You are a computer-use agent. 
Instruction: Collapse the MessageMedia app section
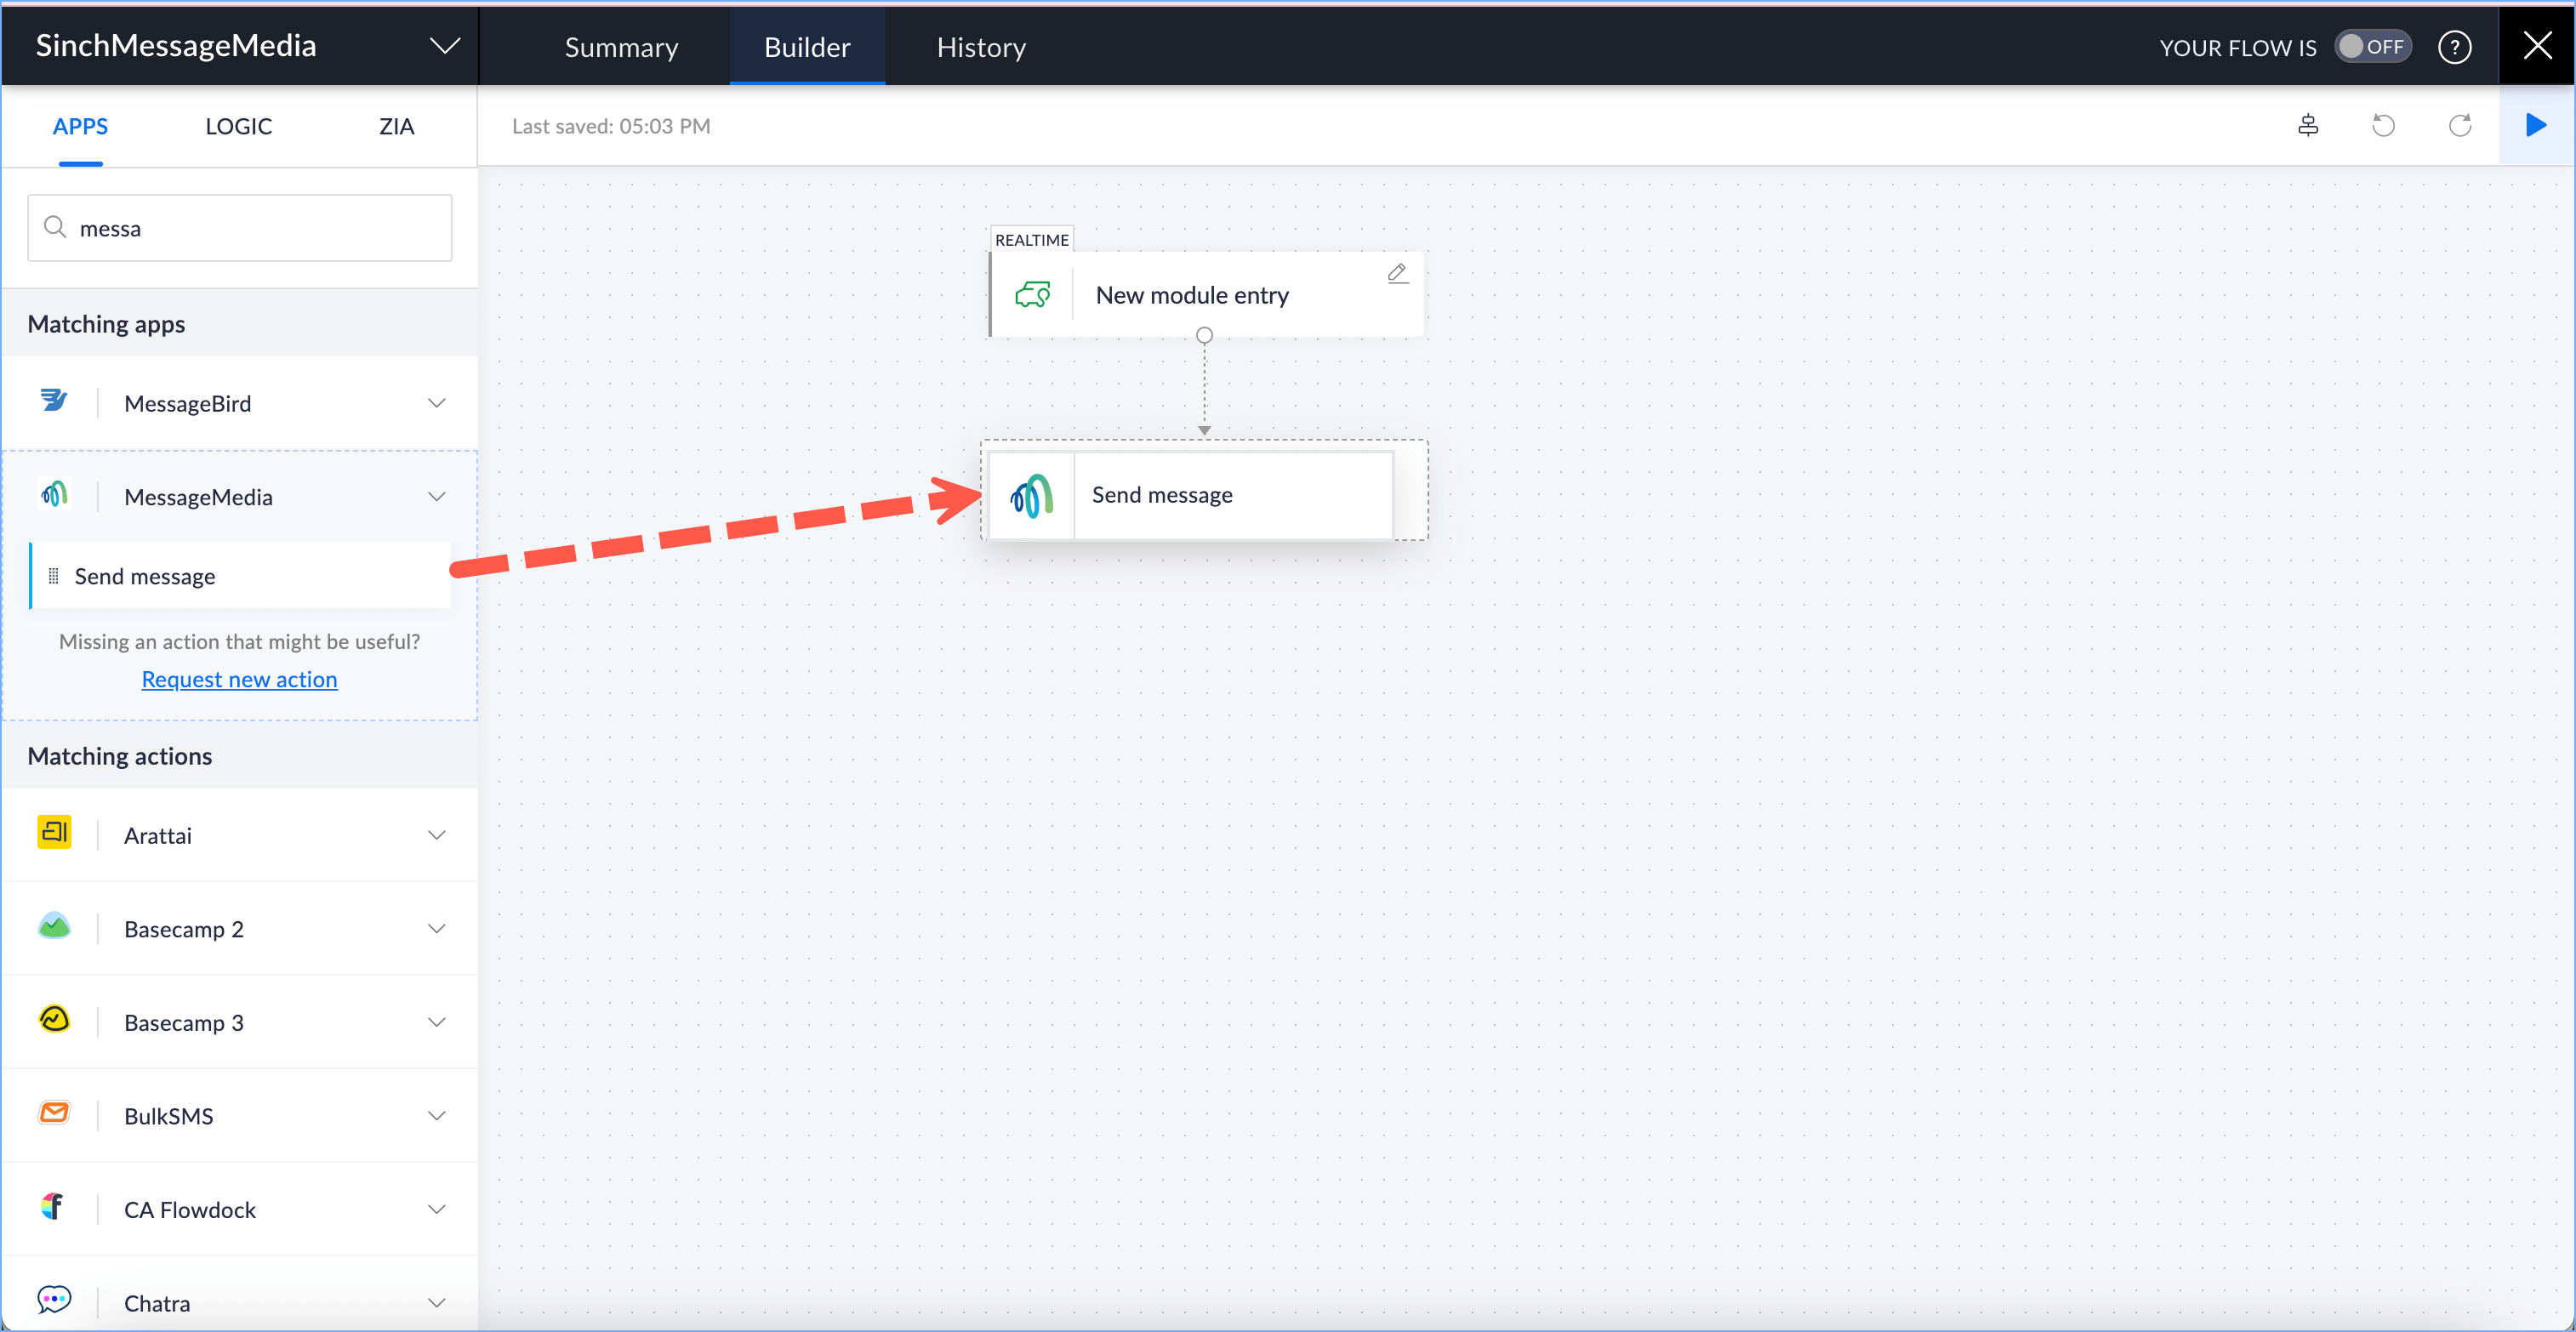[x=437, y=497]
